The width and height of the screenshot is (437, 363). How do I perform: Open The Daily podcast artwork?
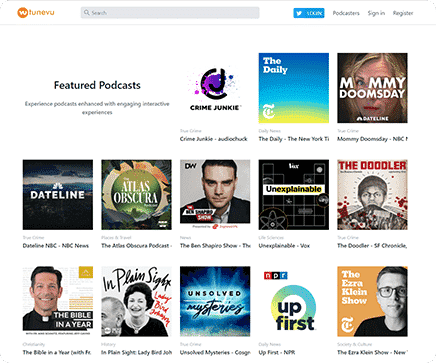(x=294, y=88)
